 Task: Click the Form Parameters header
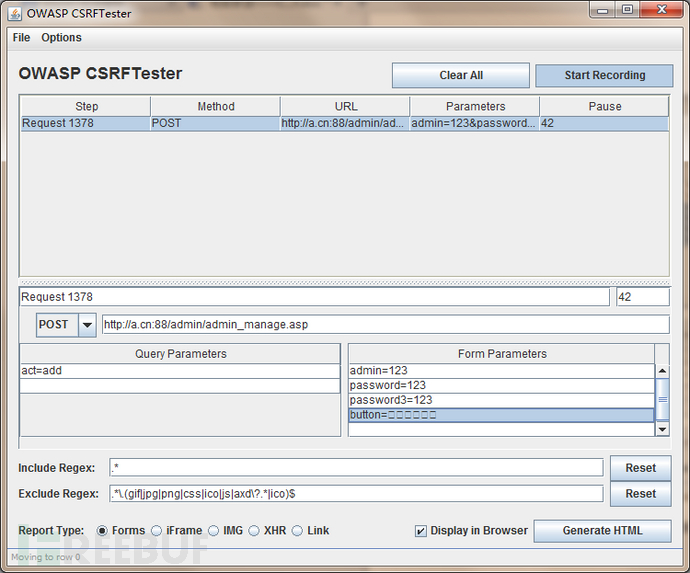tap(502, 354)
